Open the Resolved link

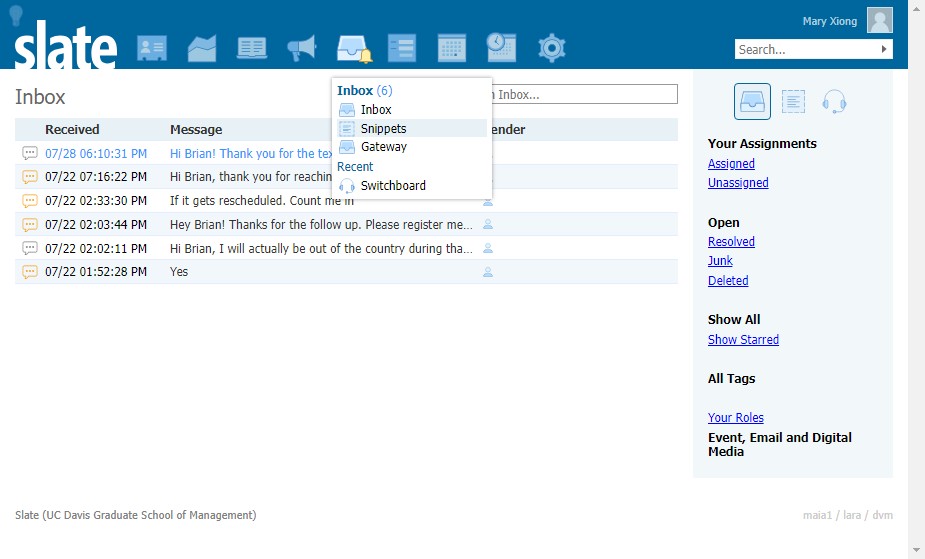(x=731, y=242)
